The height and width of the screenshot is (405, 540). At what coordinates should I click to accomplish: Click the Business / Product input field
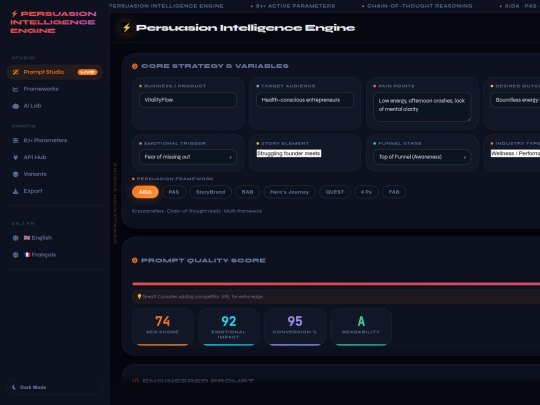point(188,100)
